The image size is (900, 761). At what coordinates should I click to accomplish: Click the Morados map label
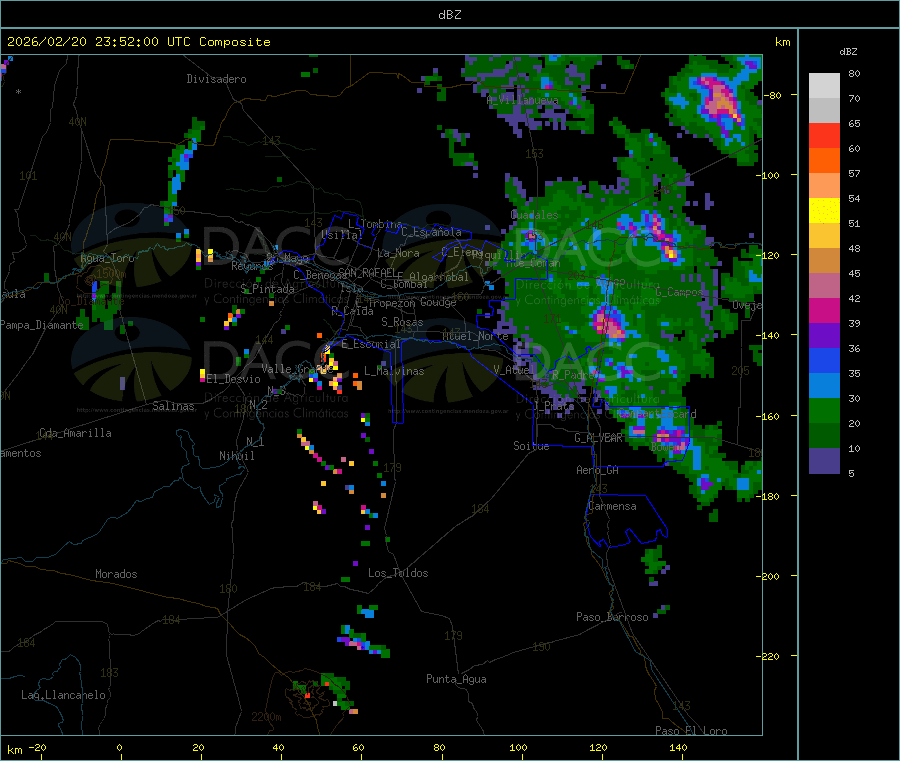pos(116,574)
